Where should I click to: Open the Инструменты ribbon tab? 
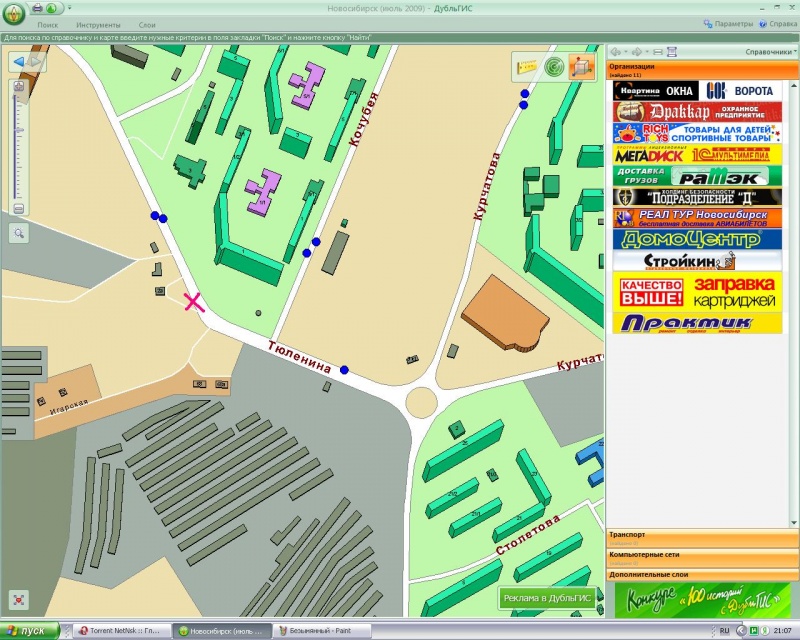point(98,23)
